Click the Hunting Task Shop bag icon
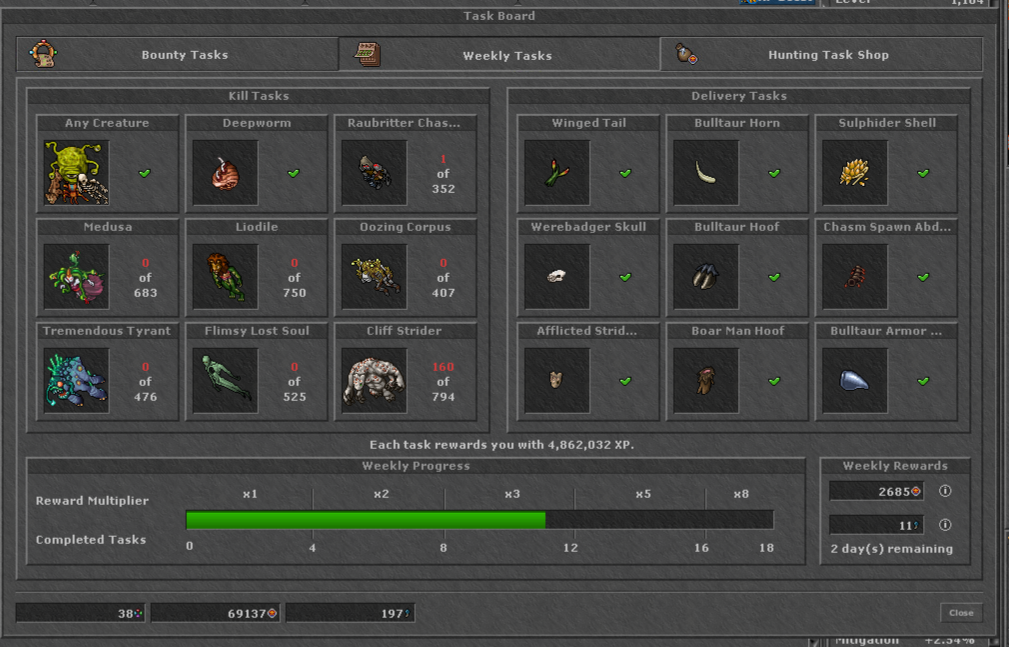This screenshot has width=1009, height=647. 686,54
